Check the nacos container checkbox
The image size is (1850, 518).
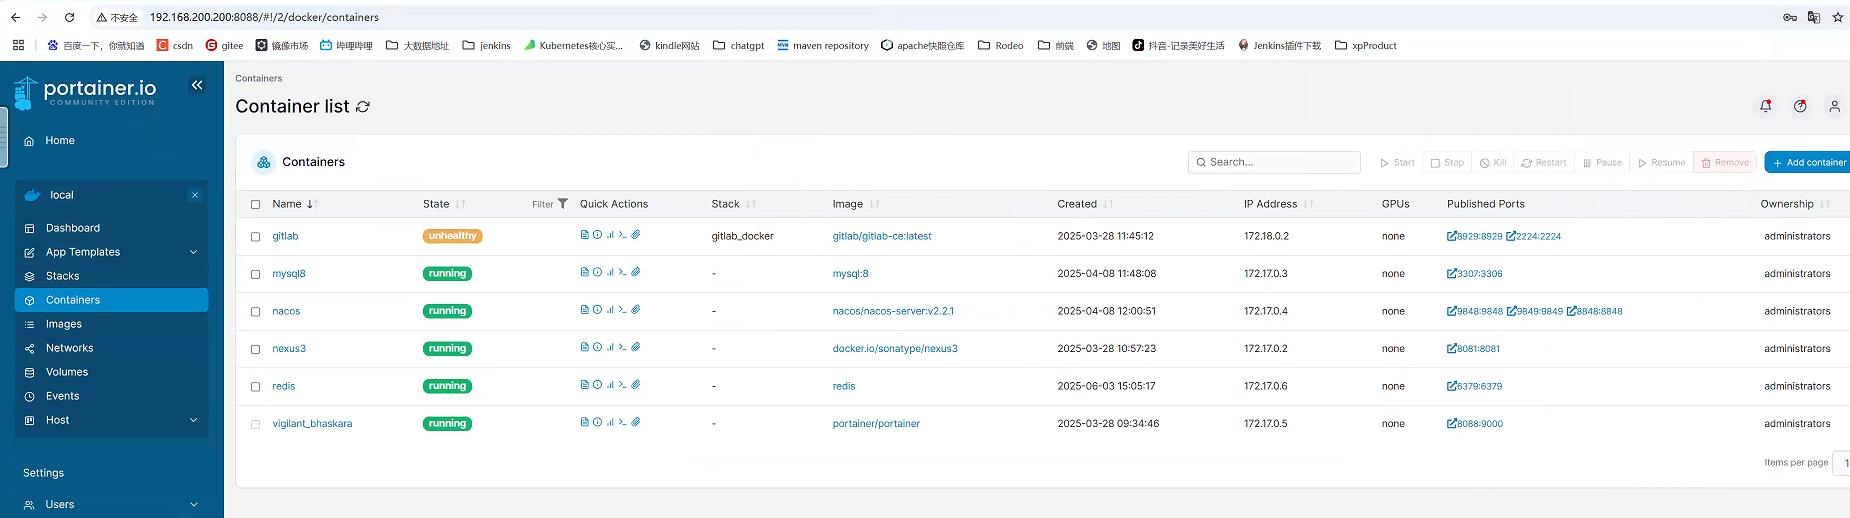255,312
